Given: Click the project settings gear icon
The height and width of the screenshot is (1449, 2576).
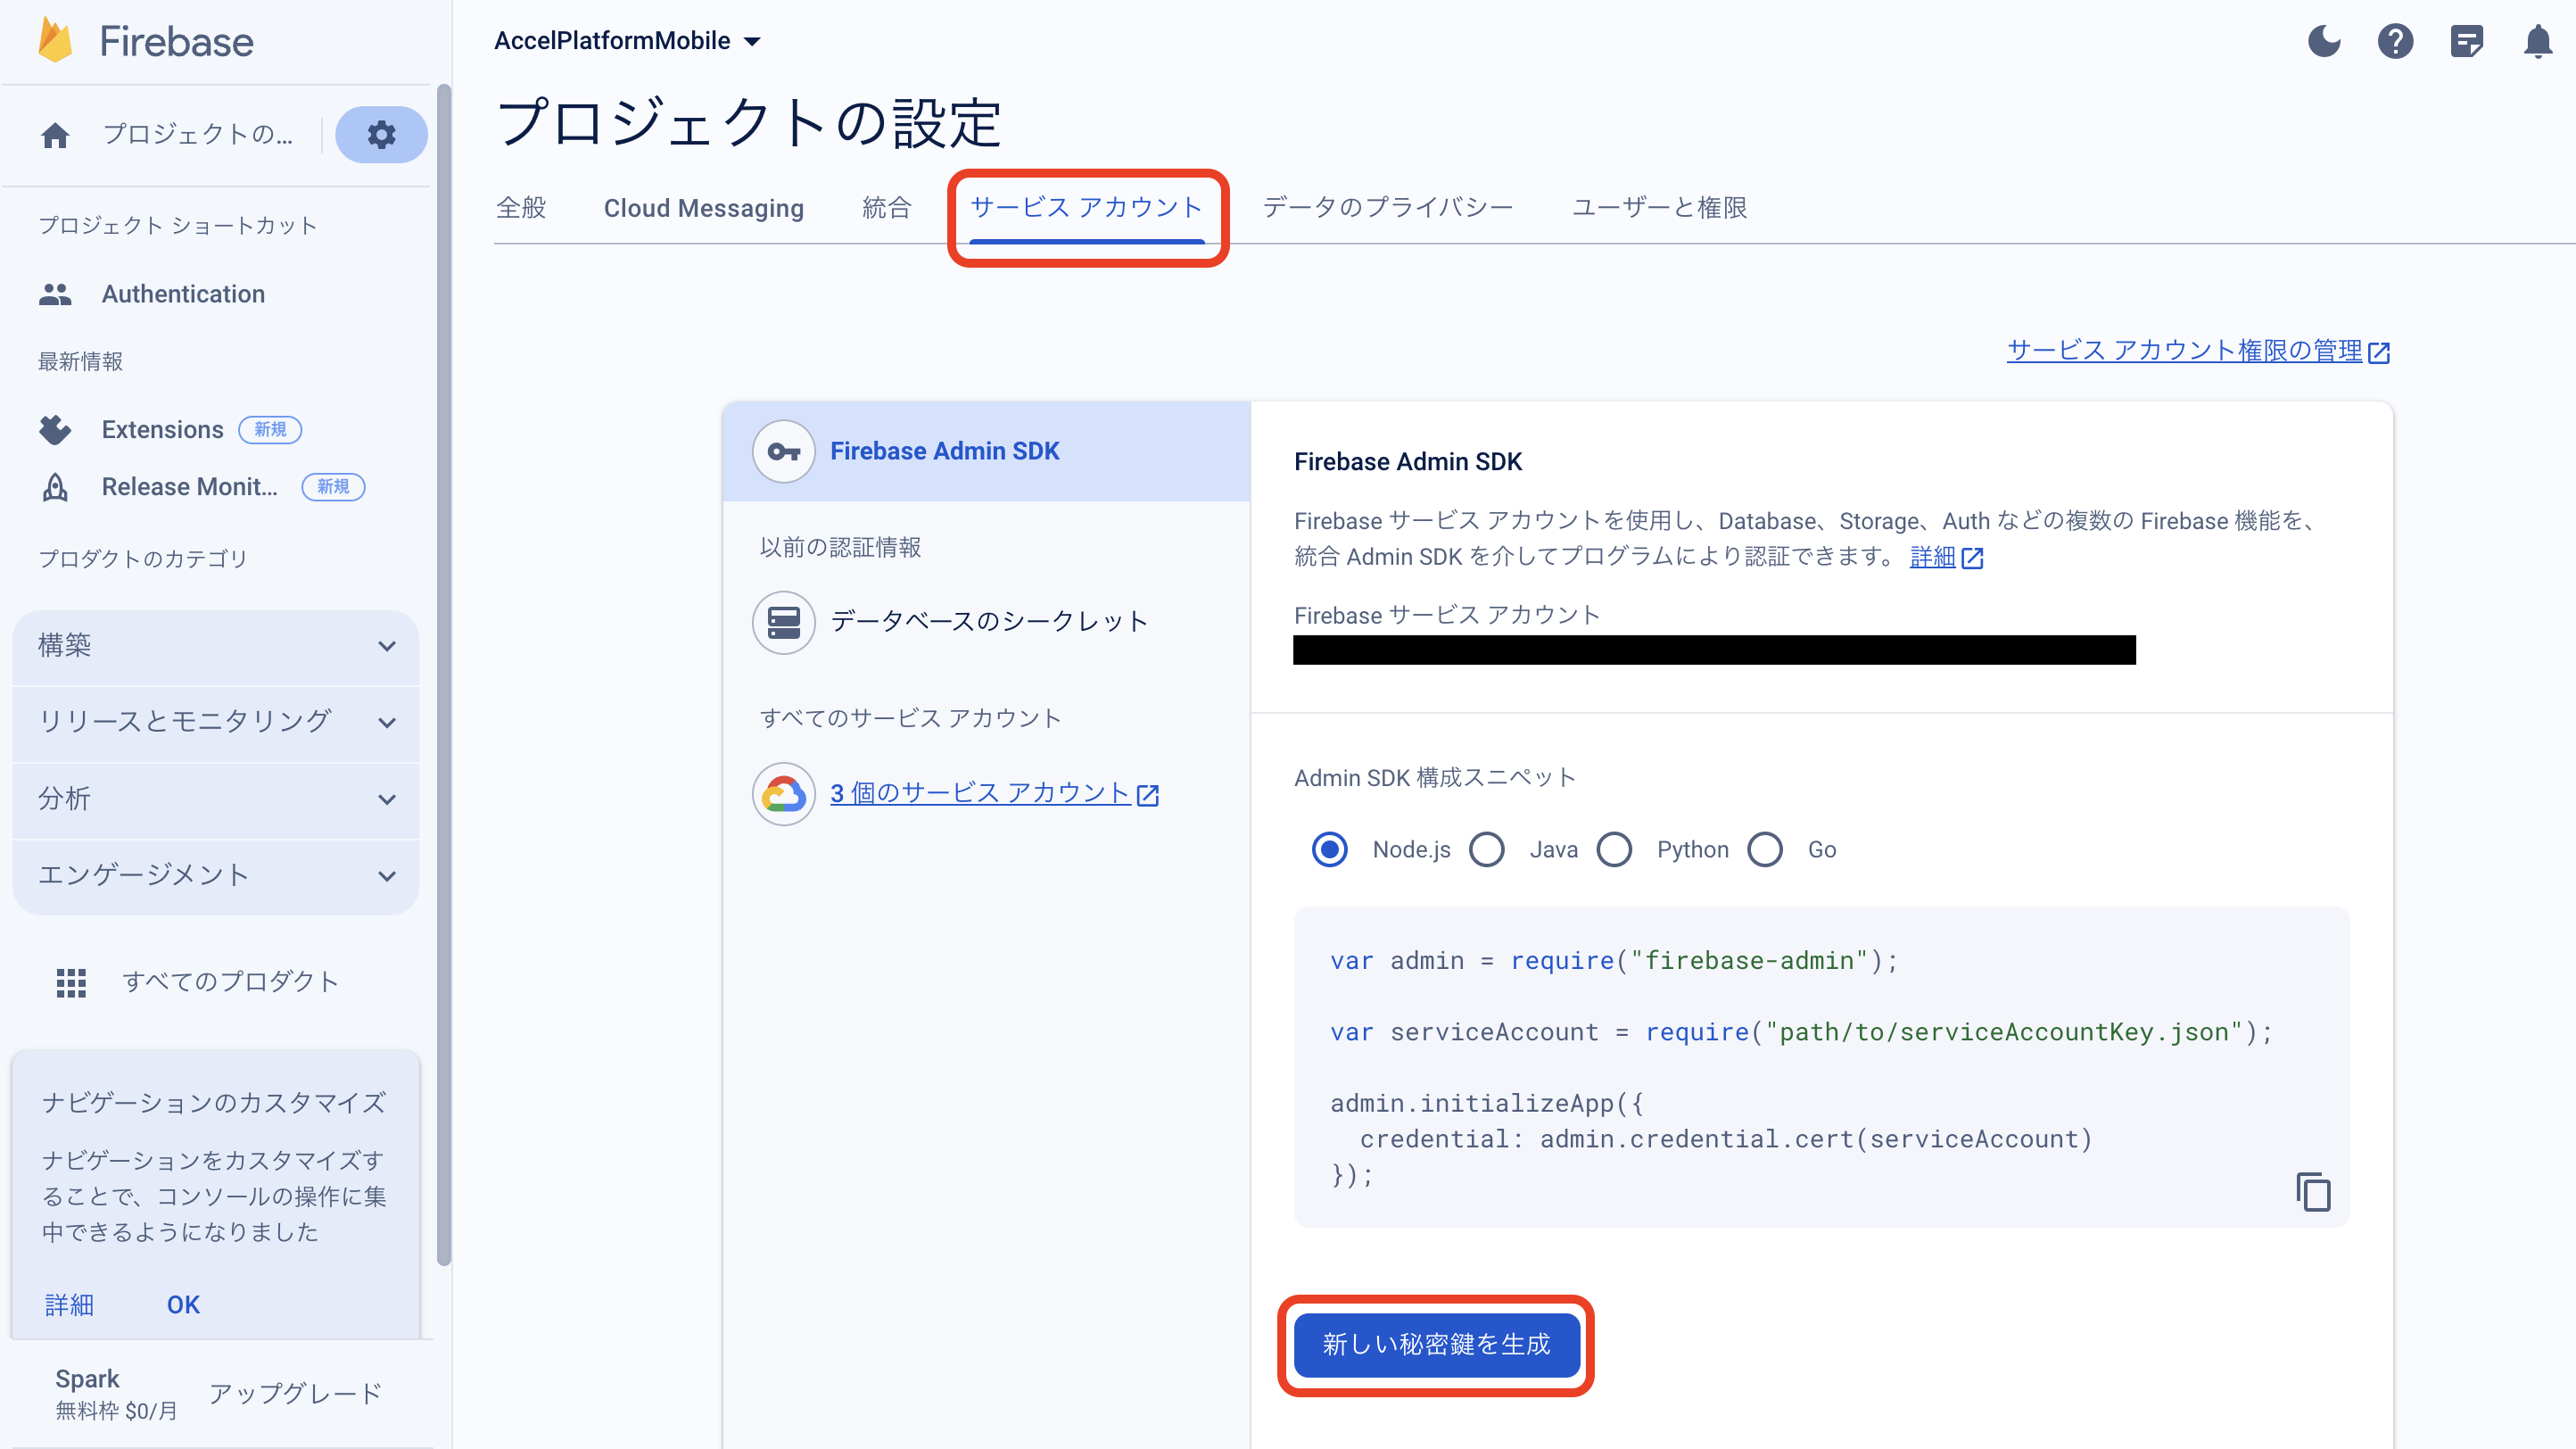Looking at the screenshot, I should tap(381, 135).
